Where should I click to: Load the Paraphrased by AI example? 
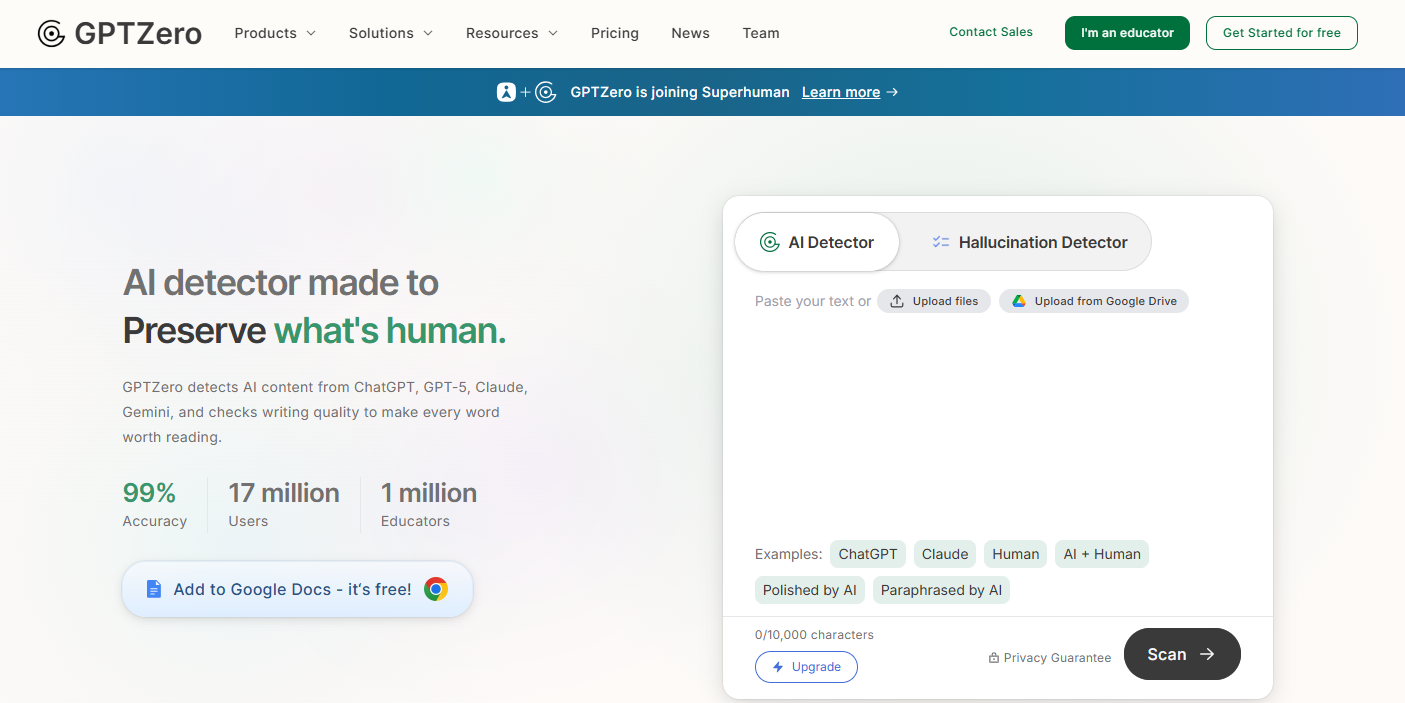pos(942,590)
